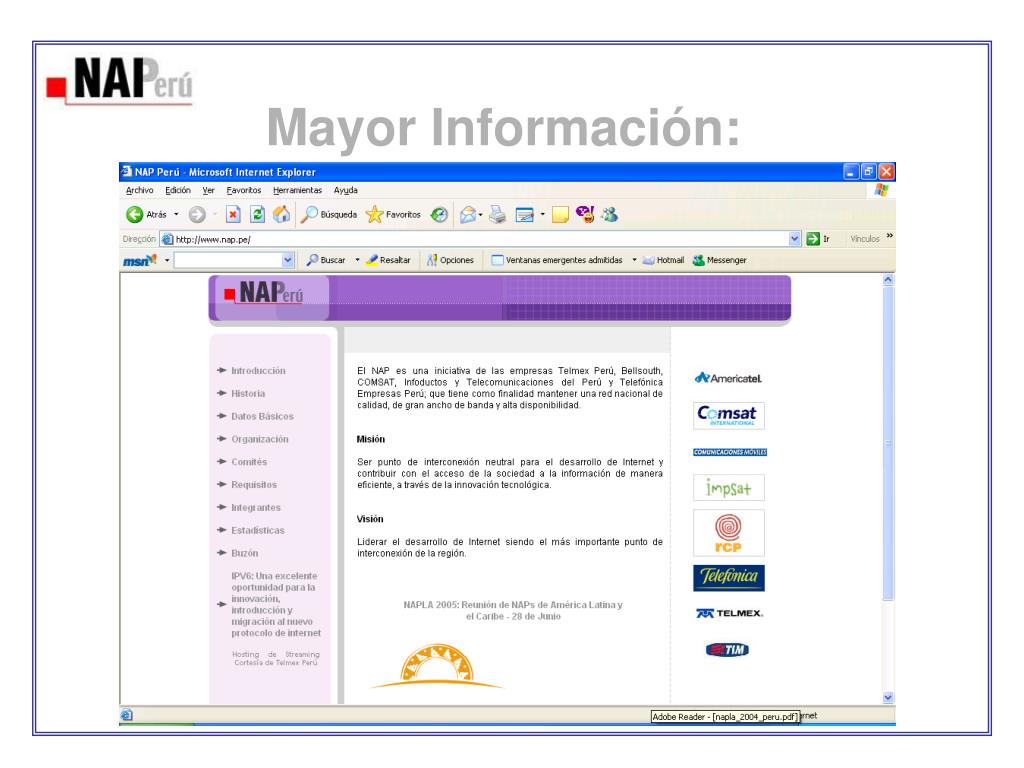
Task: Open the Favoritos menu in the menu bar
Action: (244, 190)
